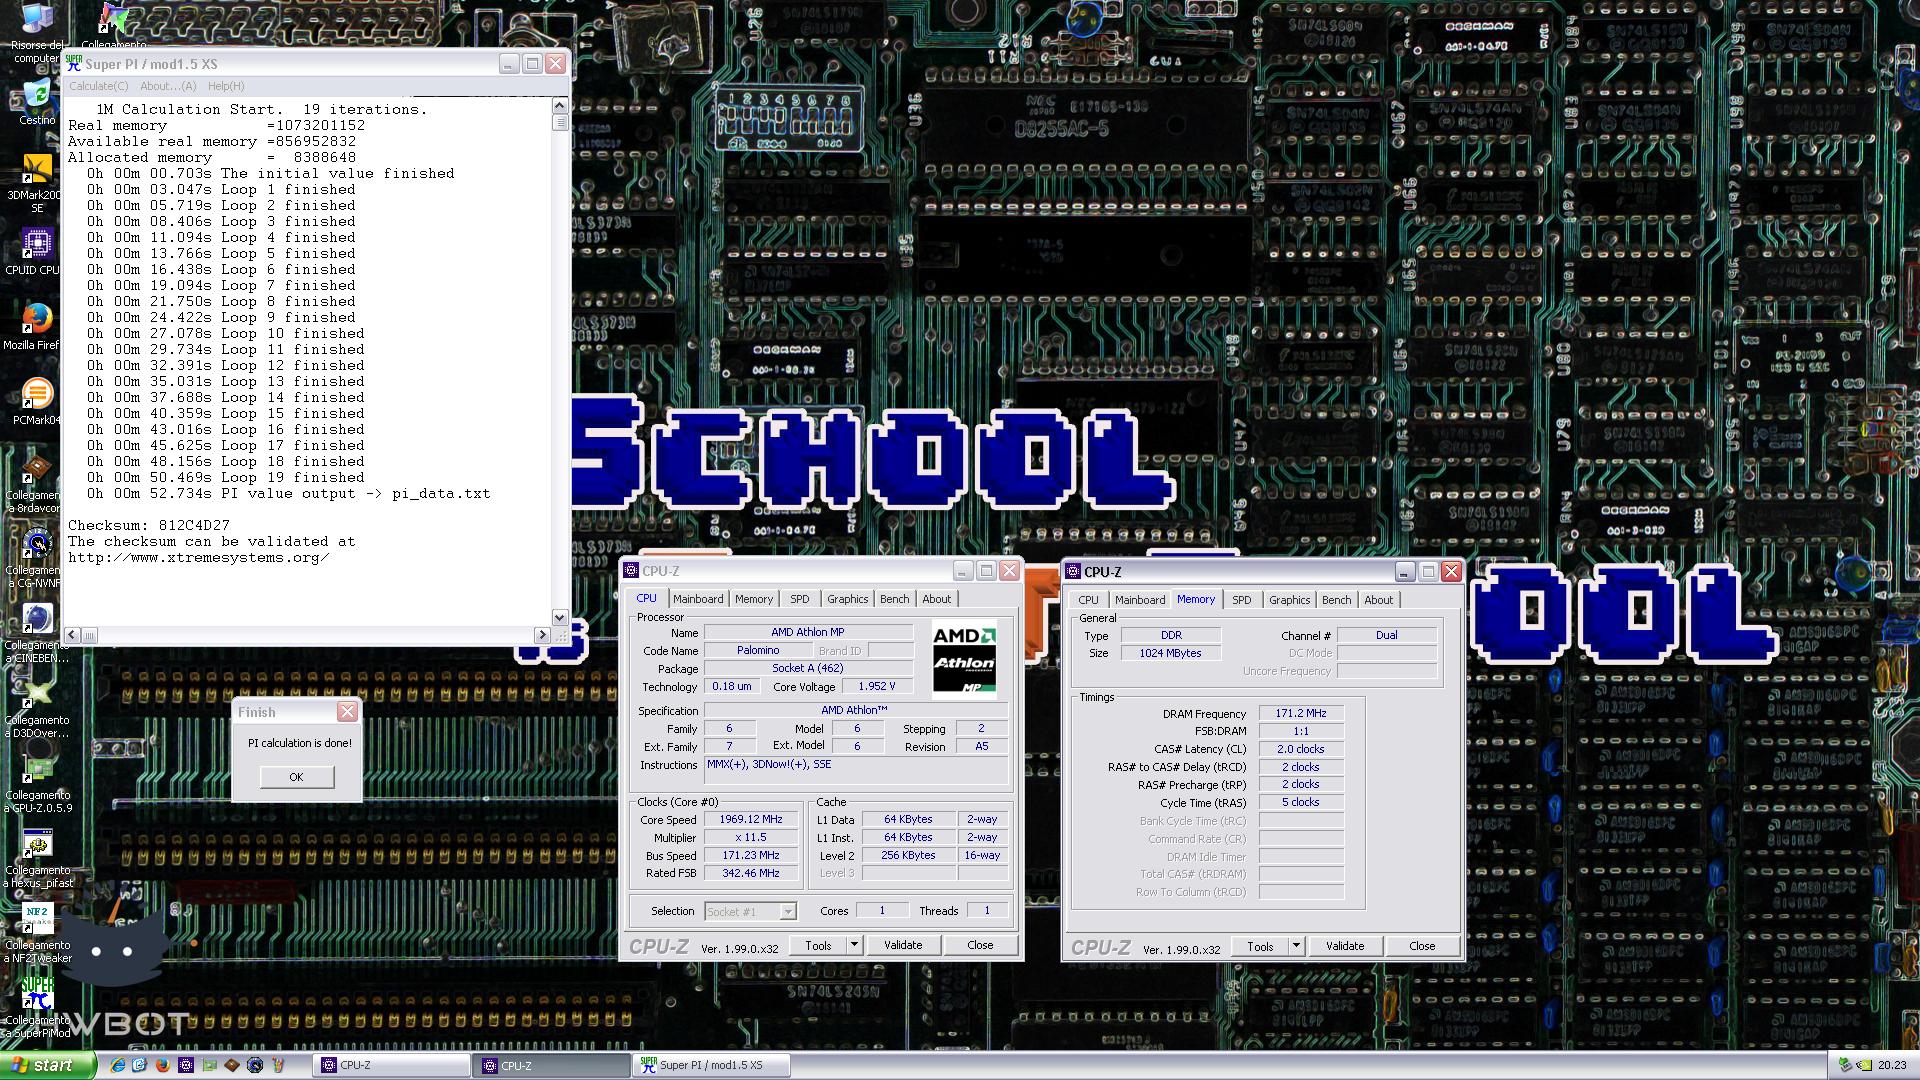The height and width of the screenshot is (1080, 1920).
Task: Click OK in the Finish dialog
Action: point(296,777)
